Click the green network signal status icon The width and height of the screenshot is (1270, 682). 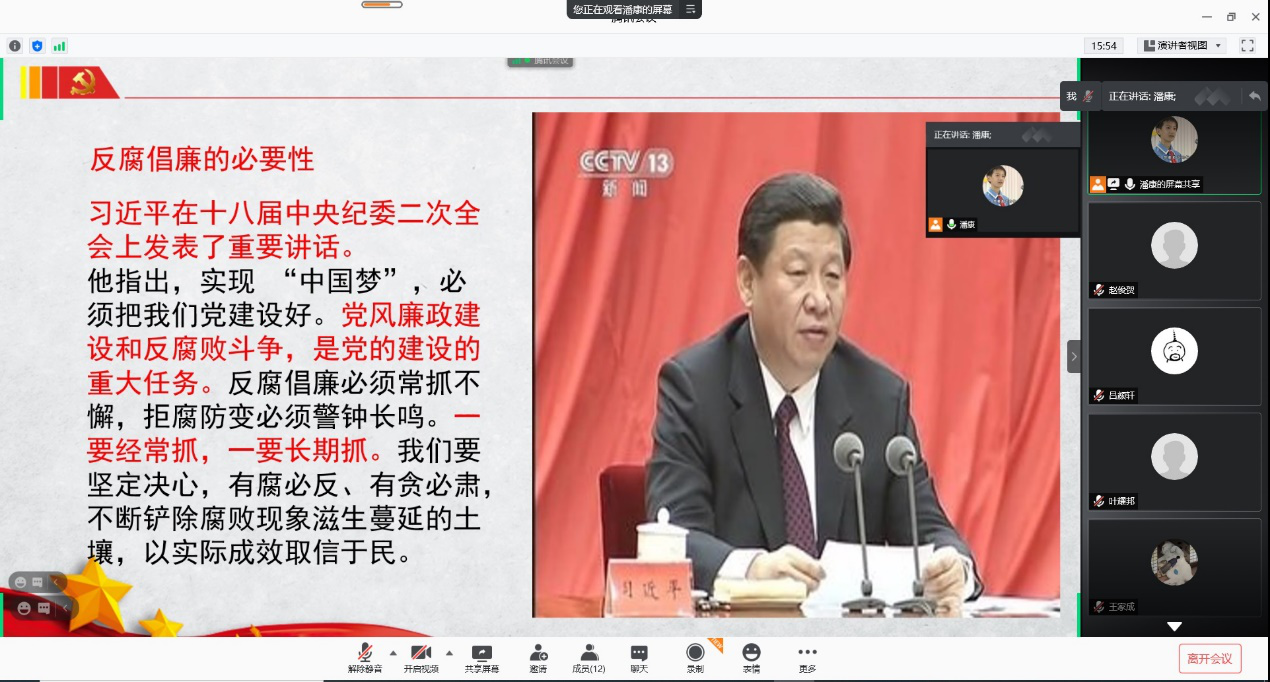pos(60,46)
